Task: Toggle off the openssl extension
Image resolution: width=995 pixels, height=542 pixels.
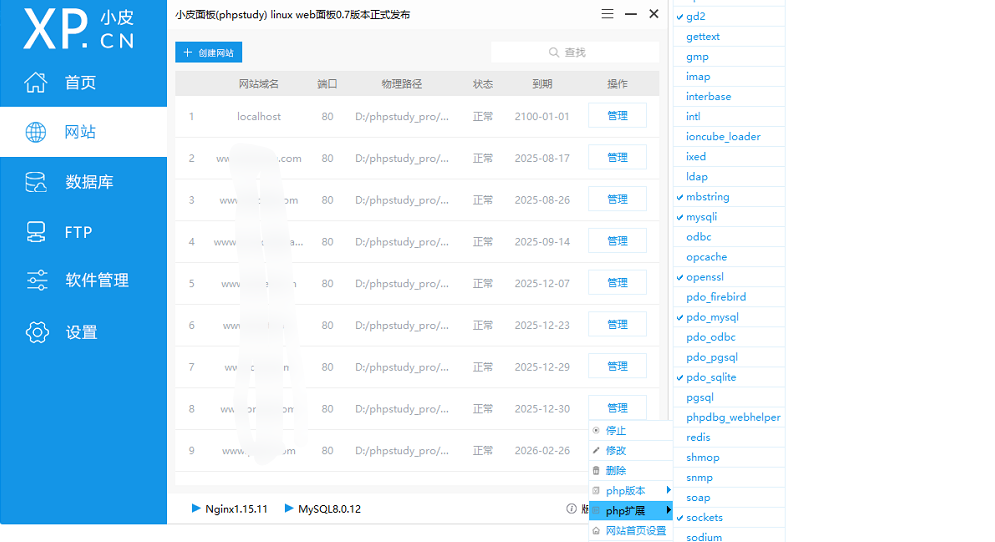Action: click(x=704, y=277)
